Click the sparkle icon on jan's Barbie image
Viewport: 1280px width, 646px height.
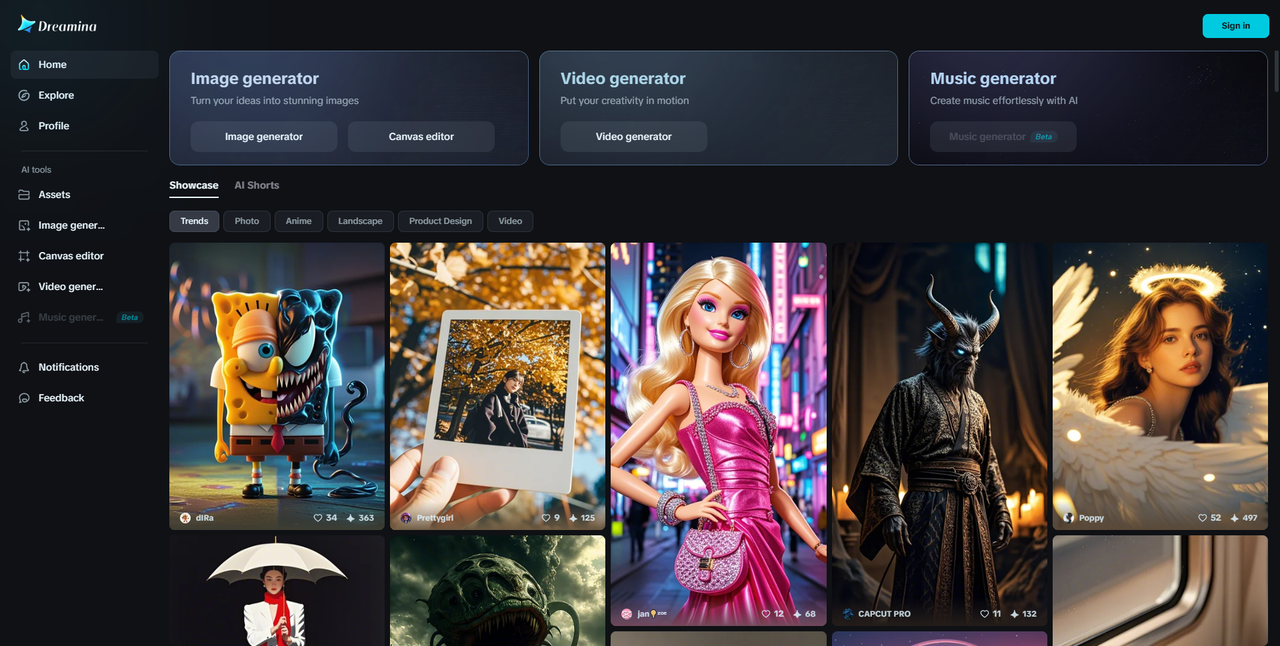tap(797, 614)
